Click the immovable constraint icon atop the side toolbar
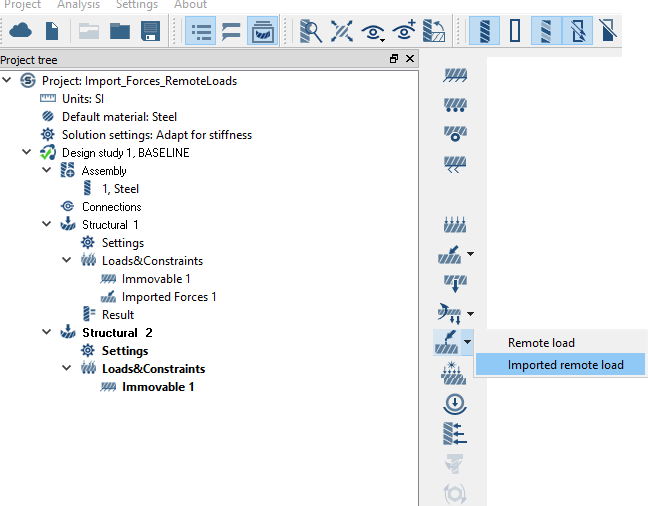Screen dimensions: 648x506 point(455,77)
